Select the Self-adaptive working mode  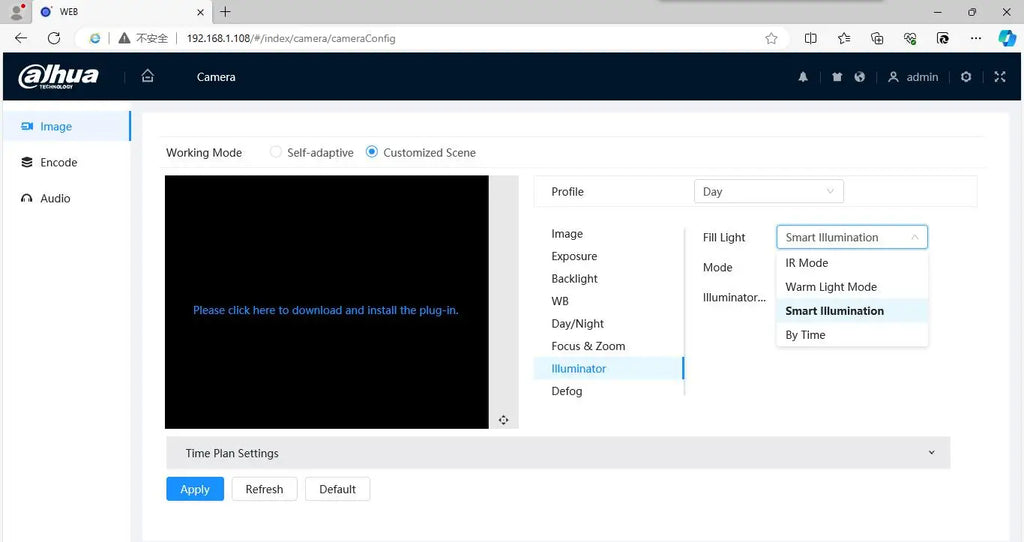pyautogui.click(x=276, y=152)
